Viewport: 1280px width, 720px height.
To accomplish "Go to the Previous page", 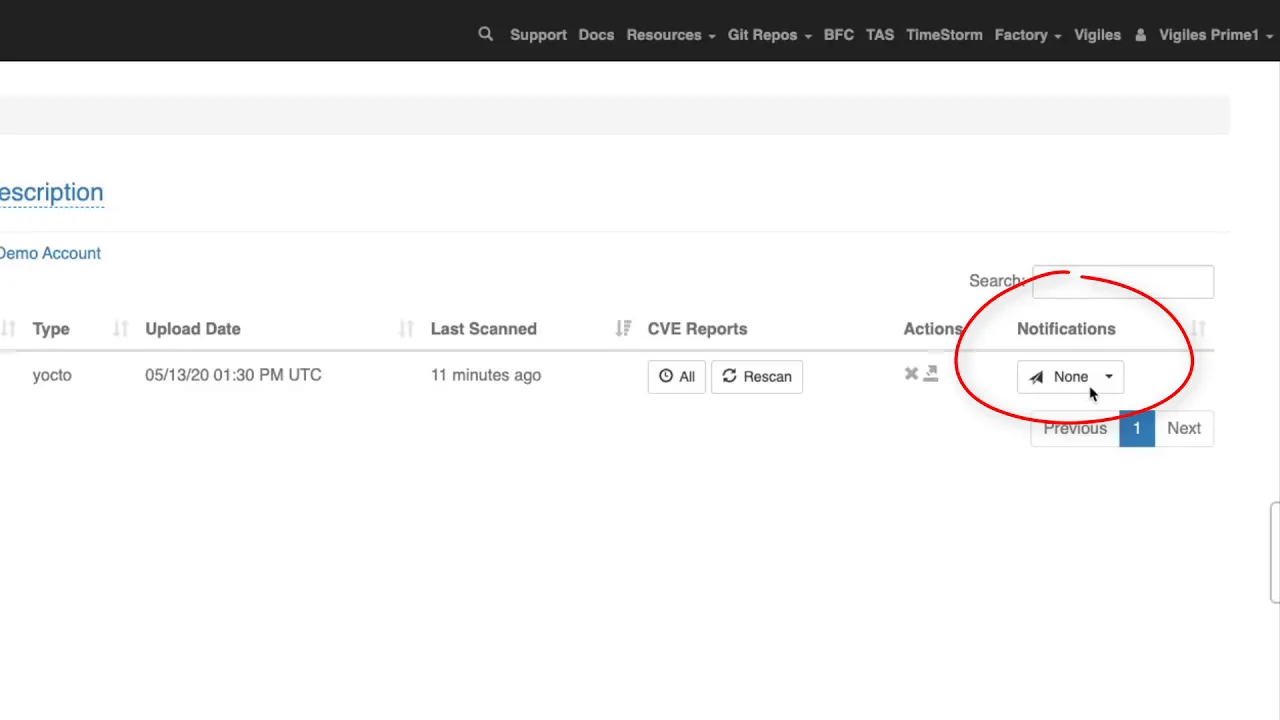I will point(1075,428).
